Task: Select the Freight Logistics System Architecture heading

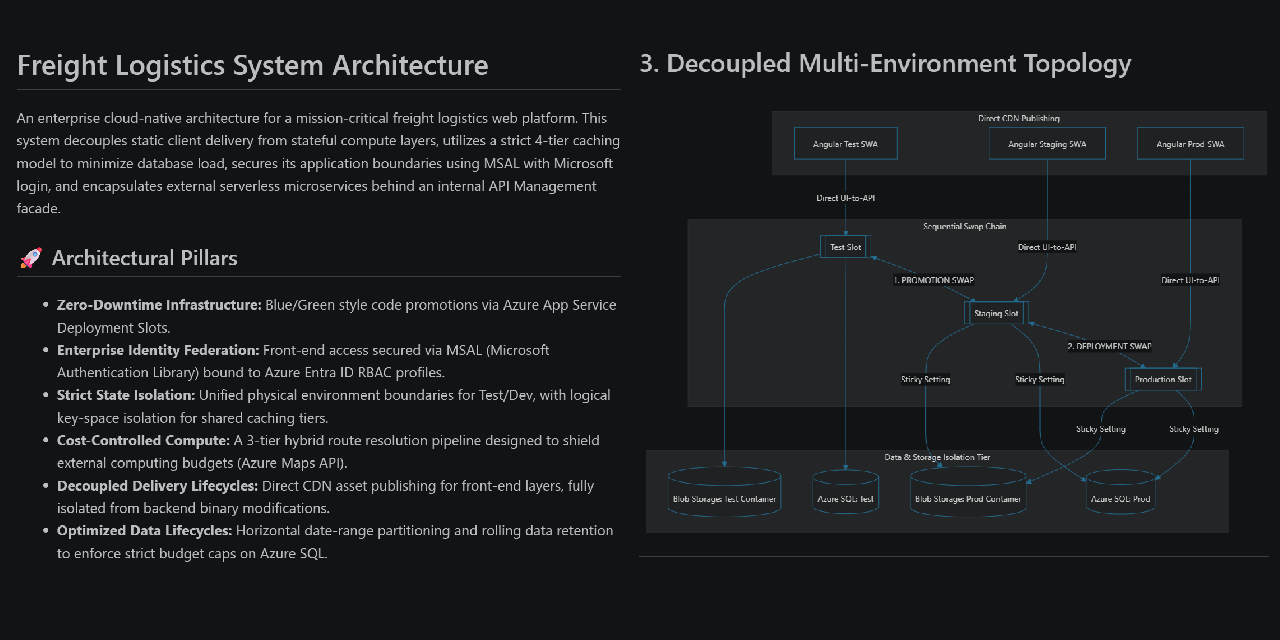Action: point(253,65)
